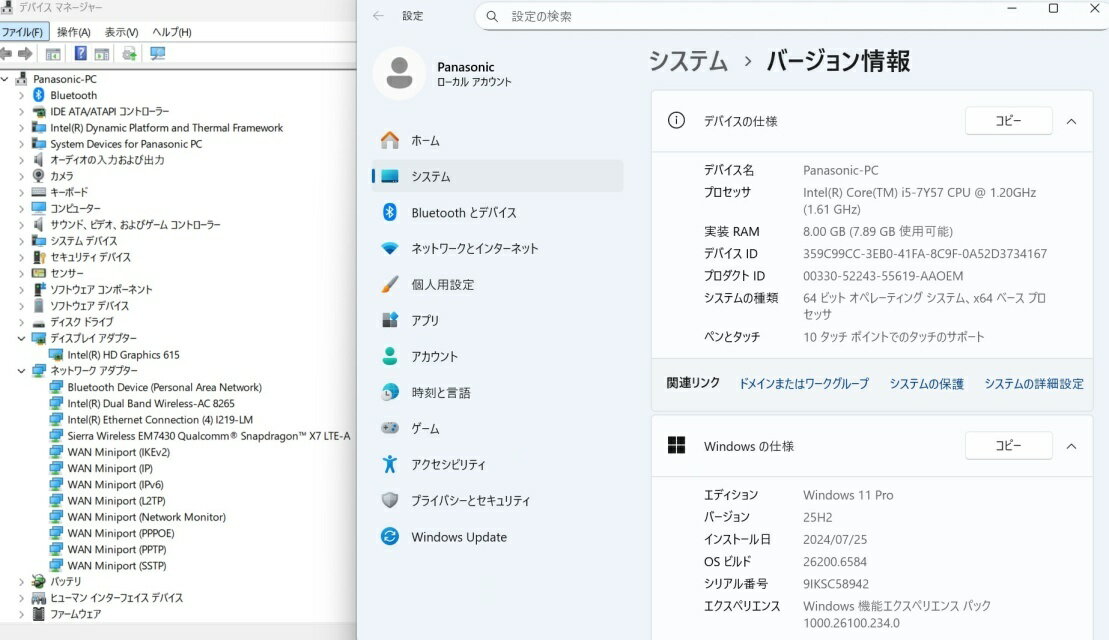Open プライバシーとセキュリティ settings
1109x640 pixels.
470,501
